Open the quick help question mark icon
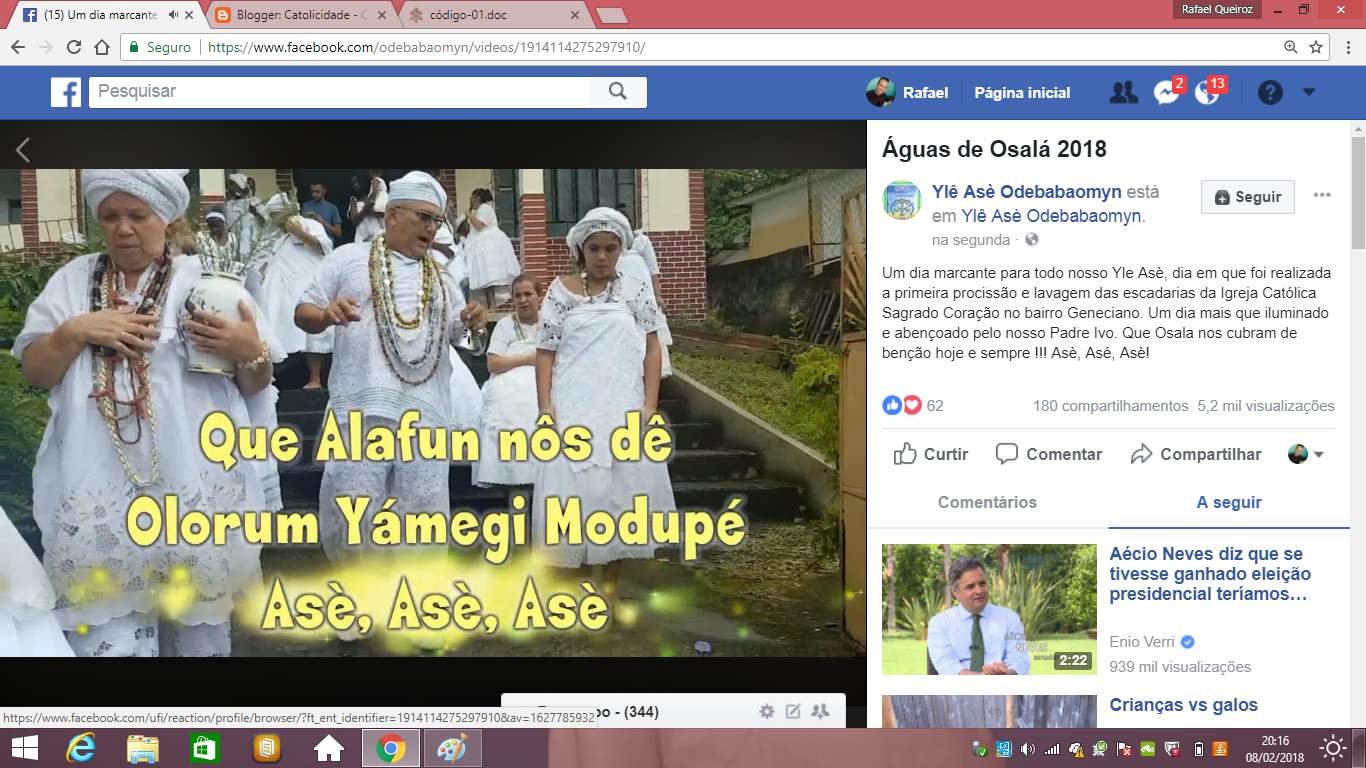The image size is (1366, 768). tap(1270, 93)
